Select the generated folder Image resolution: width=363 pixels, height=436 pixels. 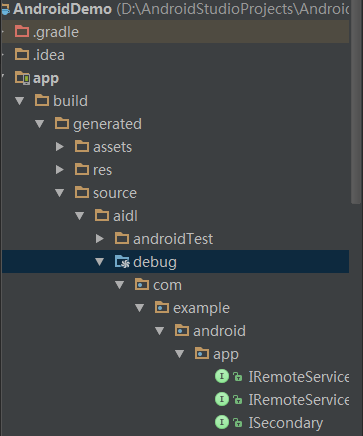[x=107, y=124]
